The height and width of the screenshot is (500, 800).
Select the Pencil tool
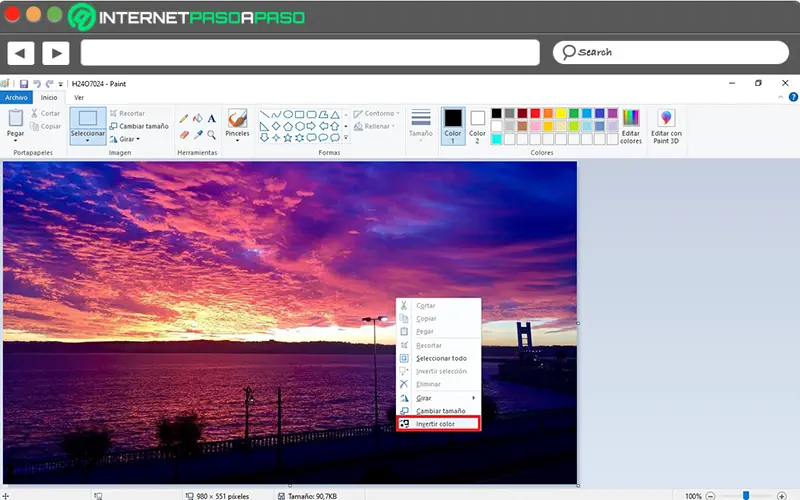click(184, 119)
